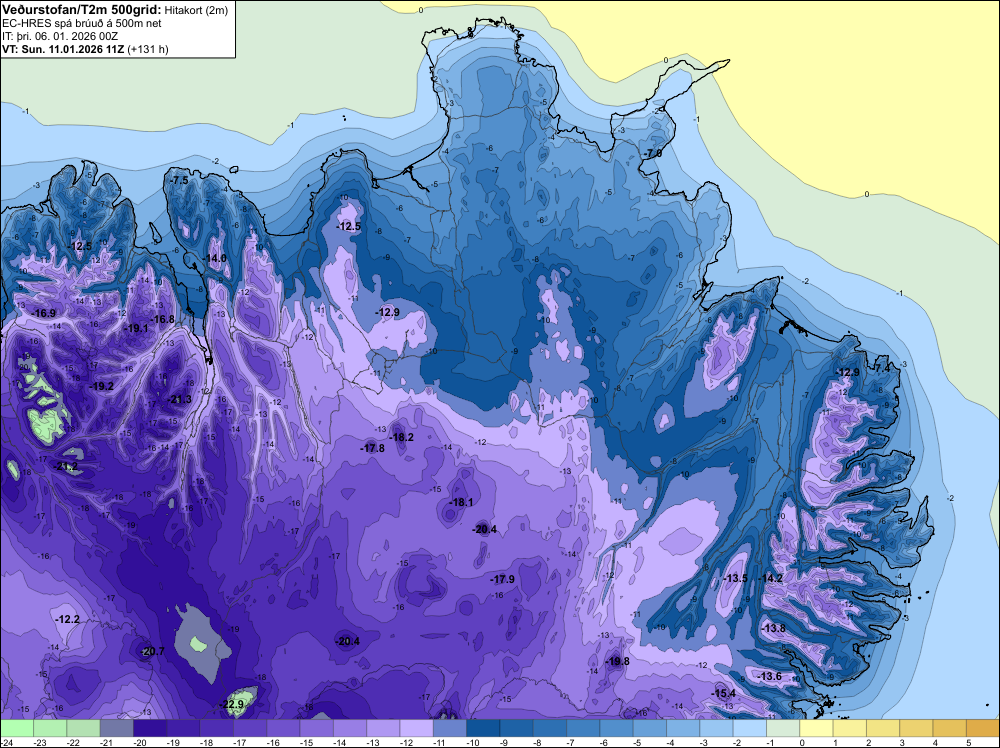
Task: Select the legend swatch labeled -21
Action: [117, 728]
